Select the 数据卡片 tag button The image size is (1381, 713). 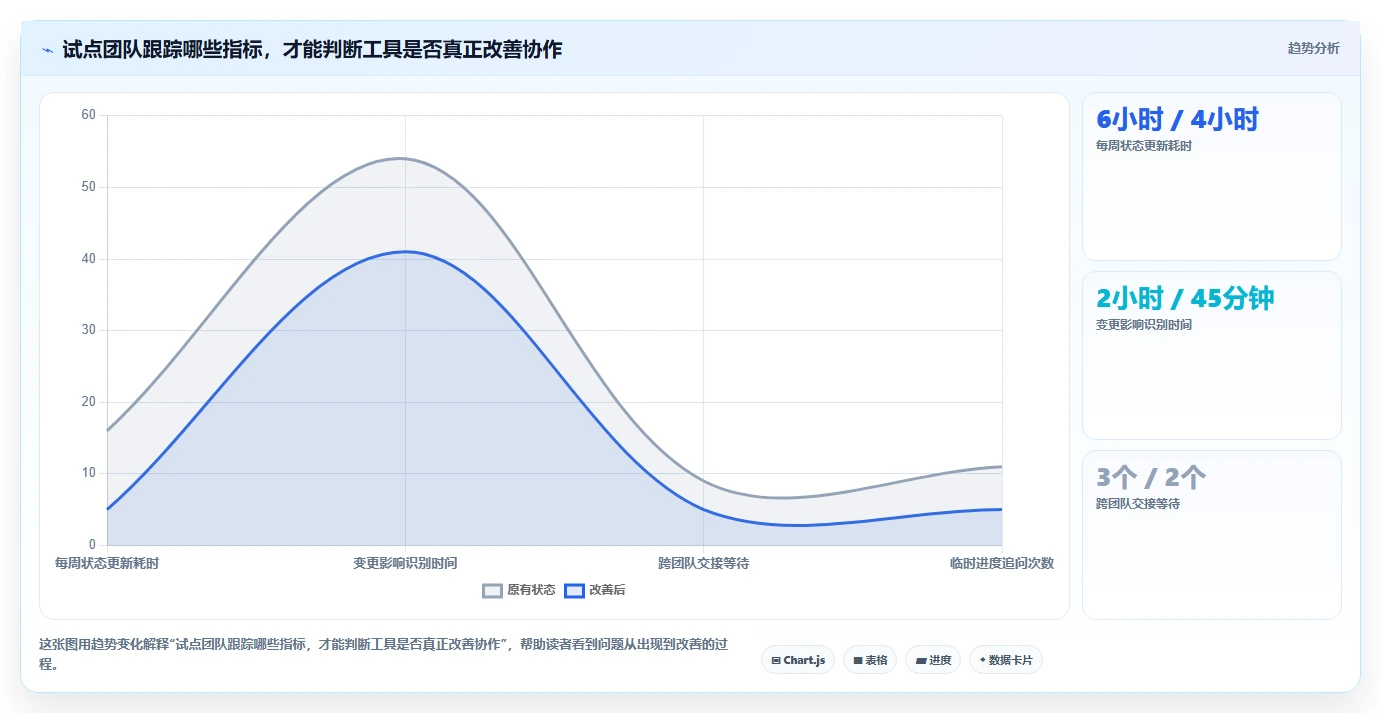1005,660
